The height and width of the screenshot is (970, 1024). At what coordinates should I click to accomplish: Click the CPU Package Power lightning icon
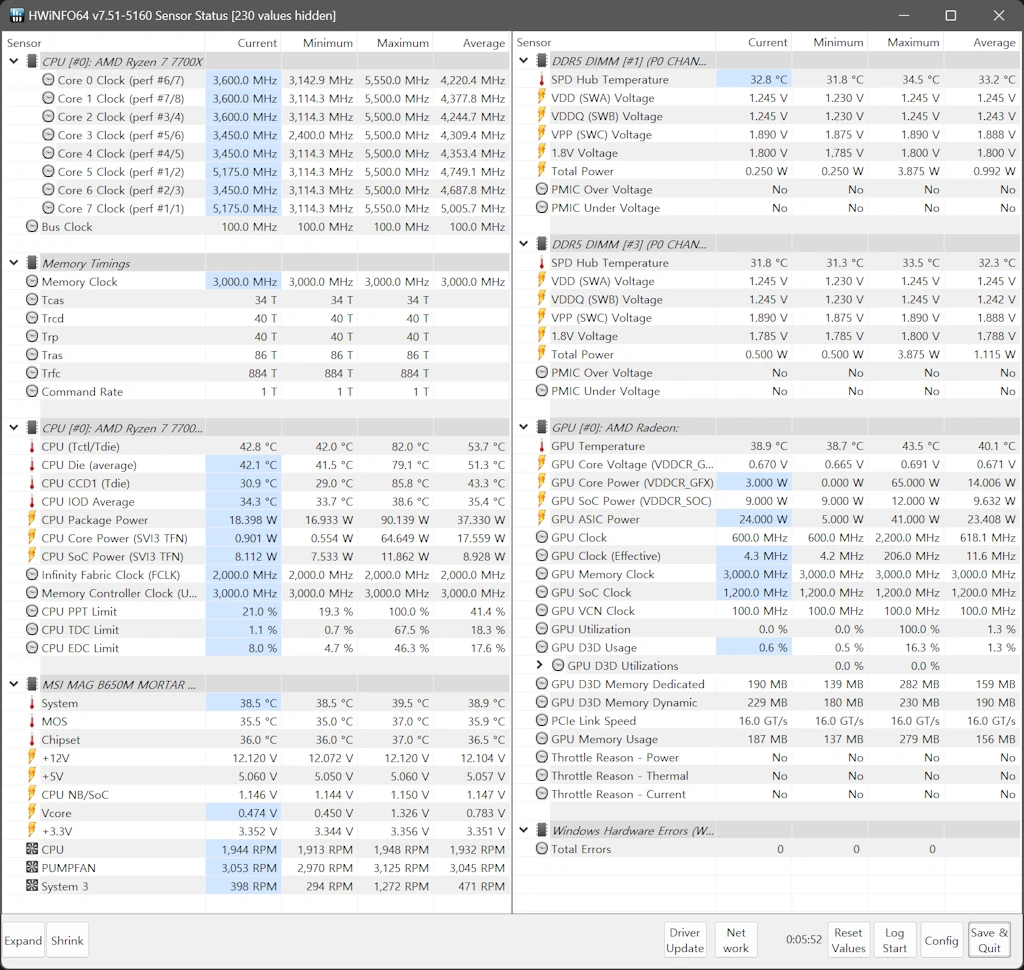31,519
